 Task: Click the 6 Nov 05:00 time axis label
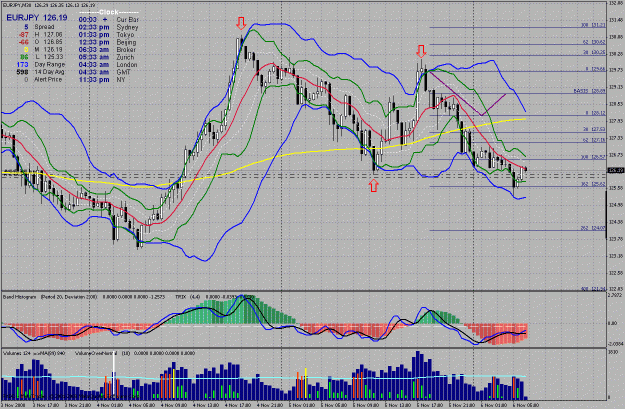tap(526, 405)
